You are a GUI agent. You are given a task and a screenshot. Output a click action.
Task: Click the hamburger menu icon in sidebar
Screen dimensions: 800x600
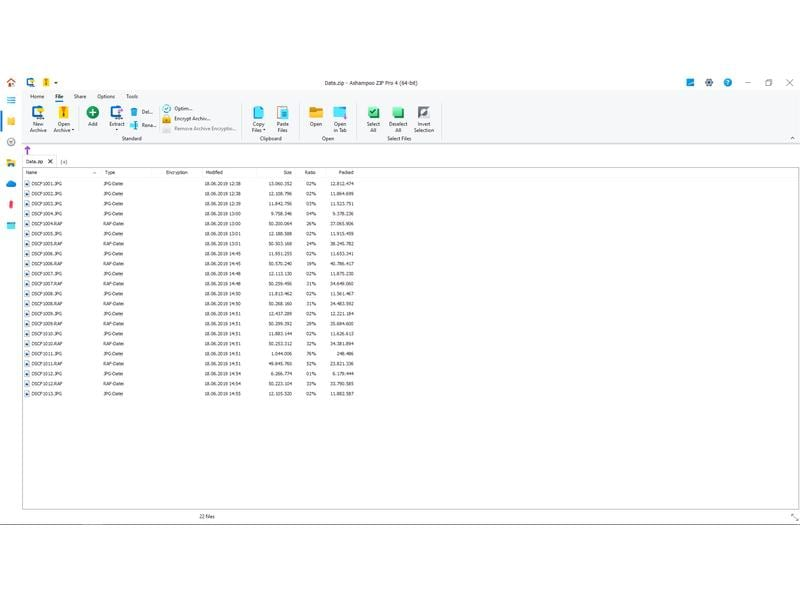coord(11,100)
